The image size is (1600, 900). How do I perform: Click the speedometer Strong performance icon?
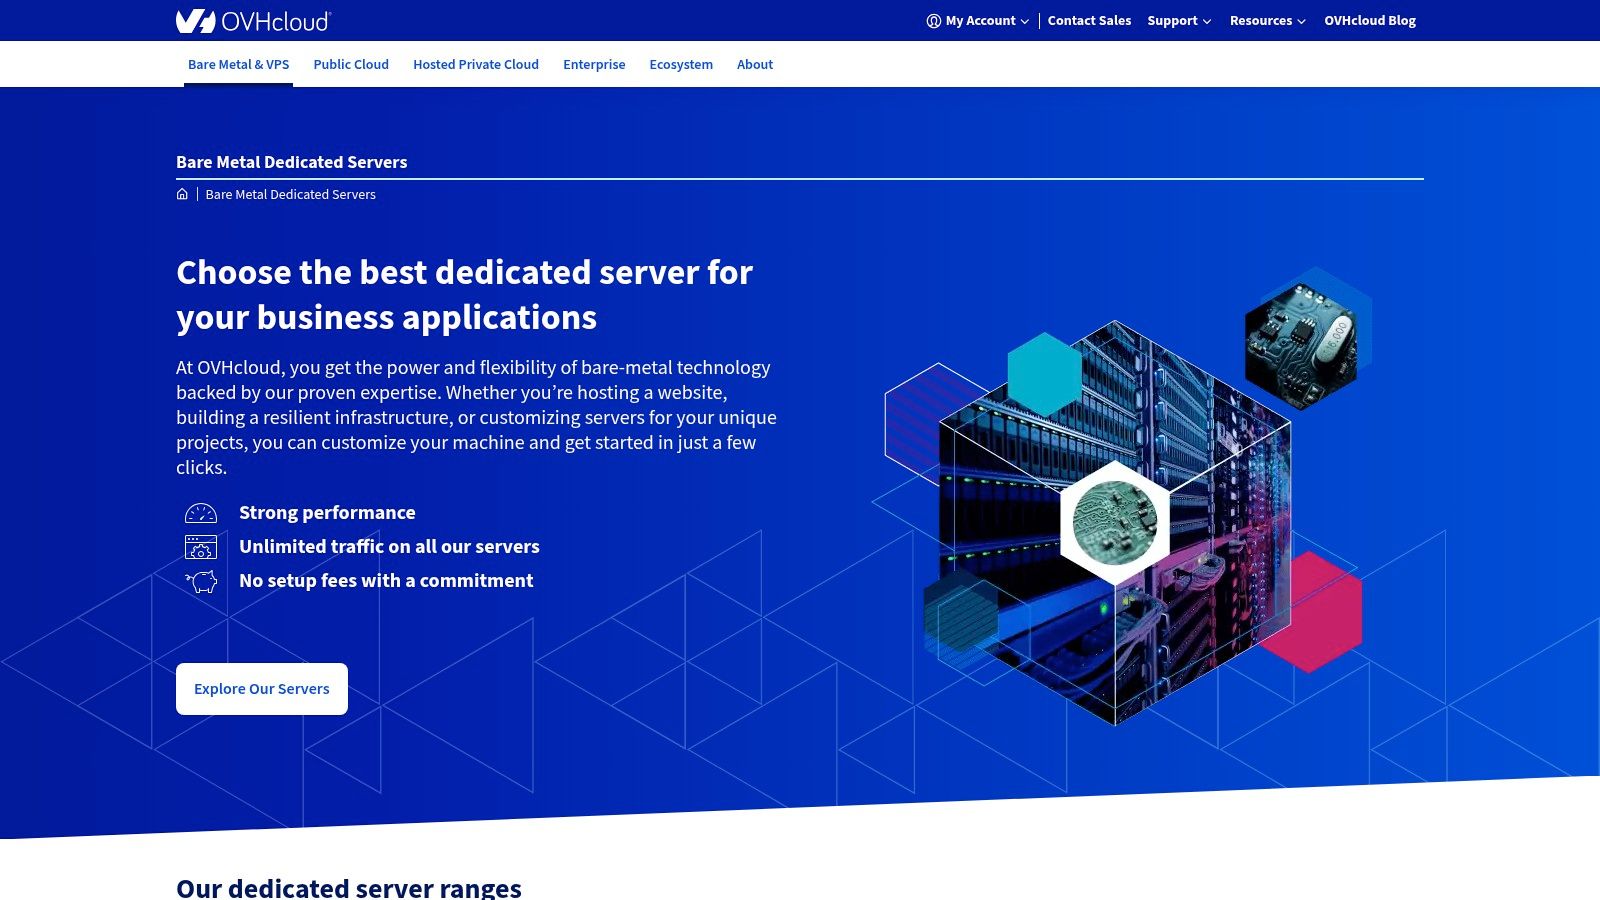[201, 513]
